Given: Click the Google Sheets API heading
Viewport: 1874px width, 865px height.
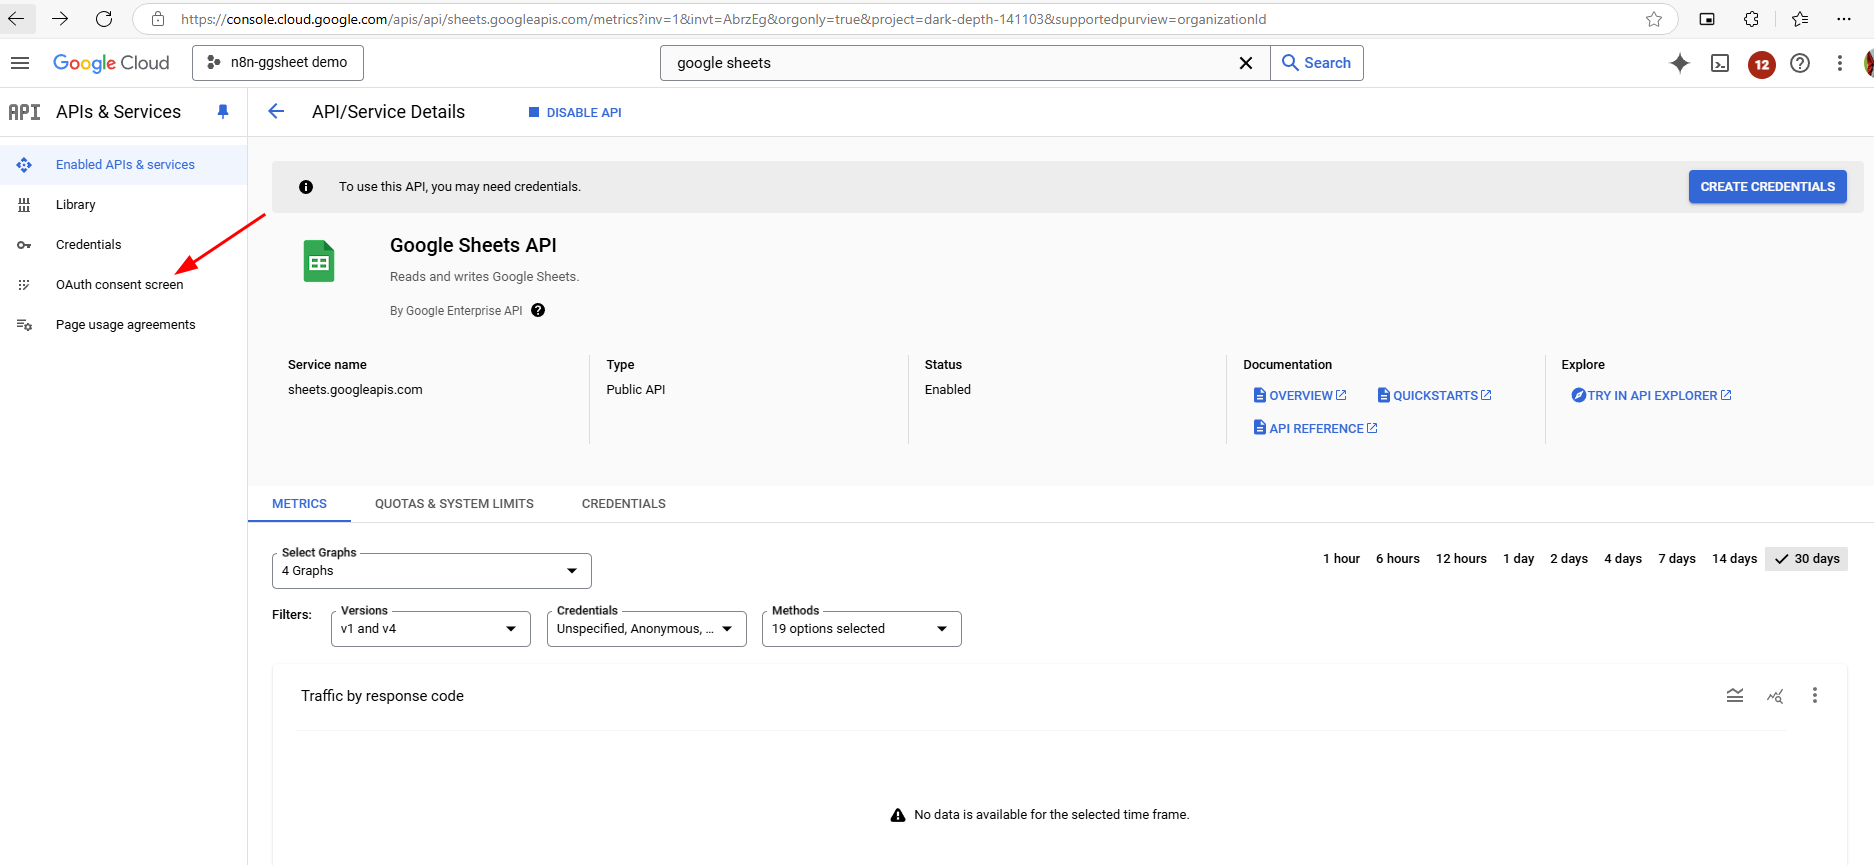Looking at the screenshot, I should point(473,246).
